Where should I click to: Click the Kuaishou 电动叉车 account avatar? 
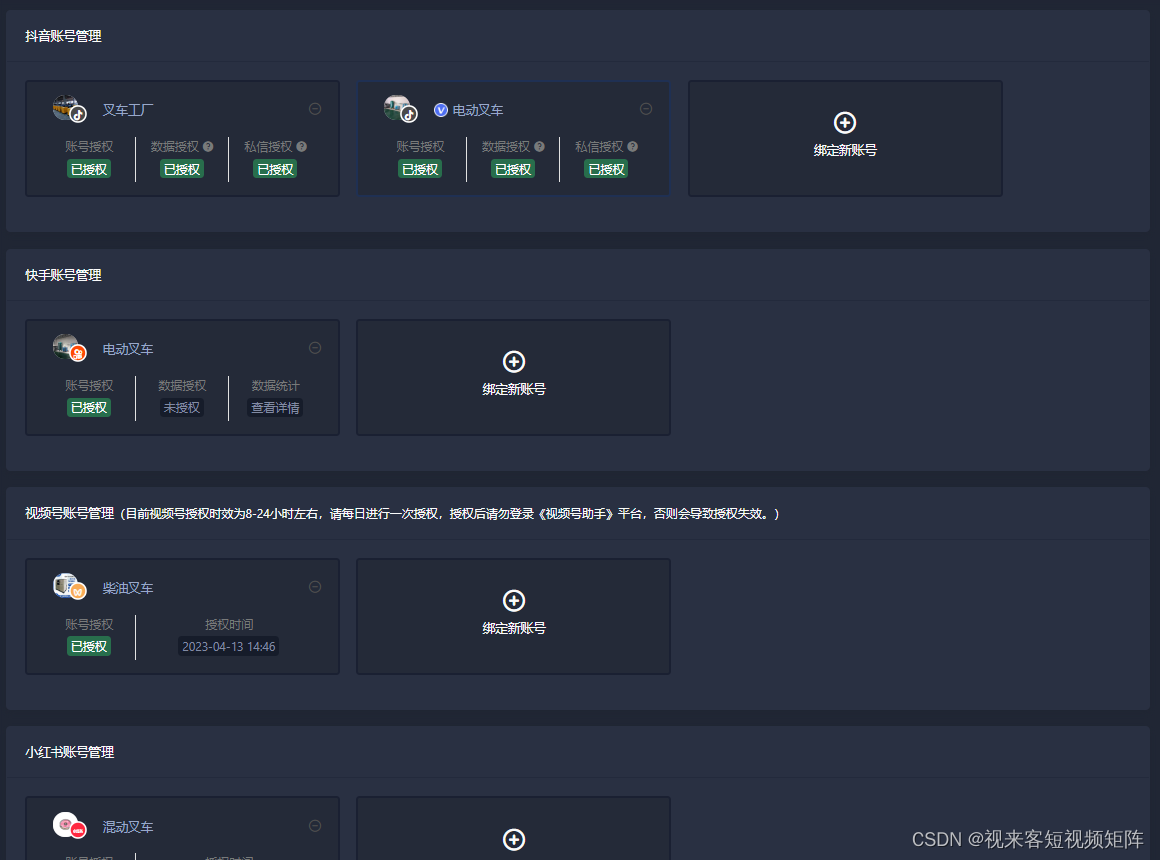click(x=70, y=348)
